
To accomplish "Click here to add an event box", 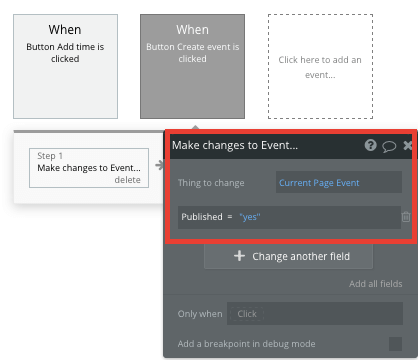I will click(x=320, y=66).
